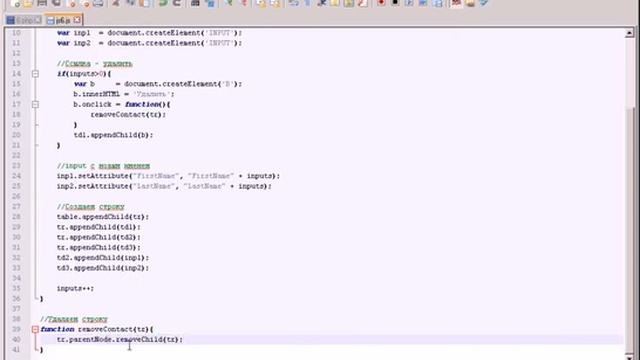Click the 'inp1.setAttribute' line 24 code

(169, 176)
